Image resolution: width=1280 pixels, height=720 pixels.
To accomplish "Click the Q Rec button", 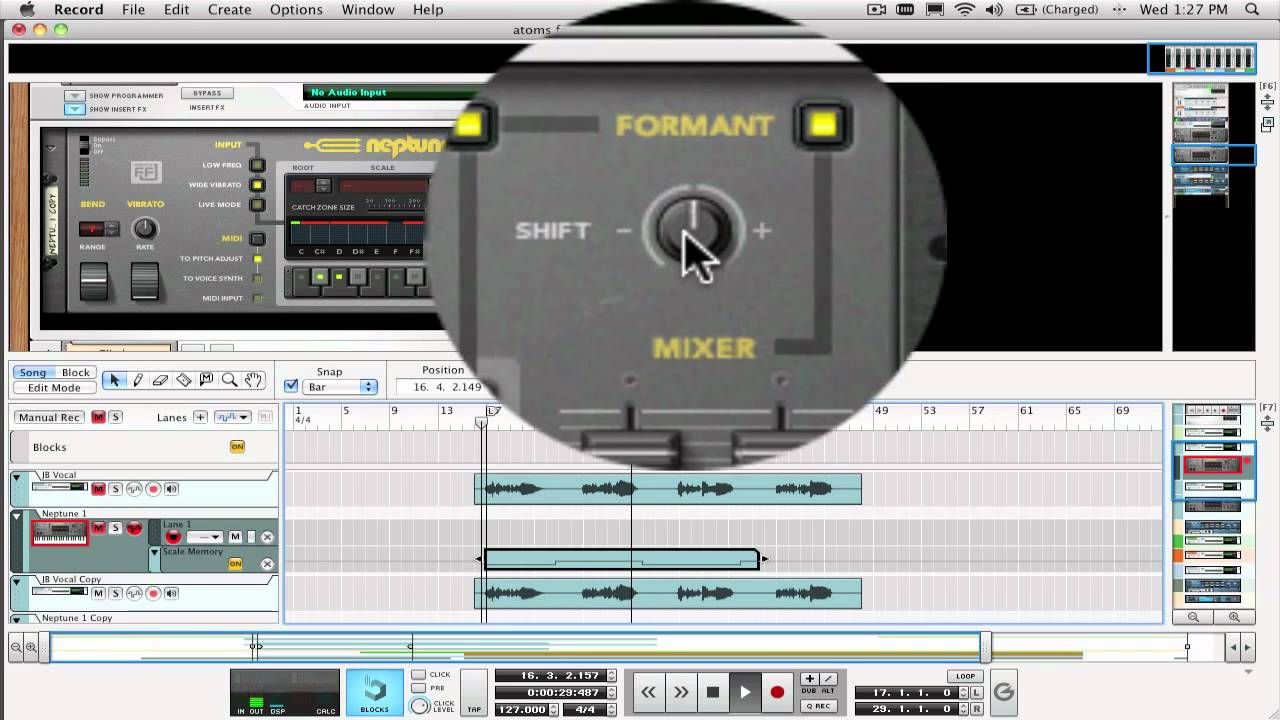I will click(818, 706).
